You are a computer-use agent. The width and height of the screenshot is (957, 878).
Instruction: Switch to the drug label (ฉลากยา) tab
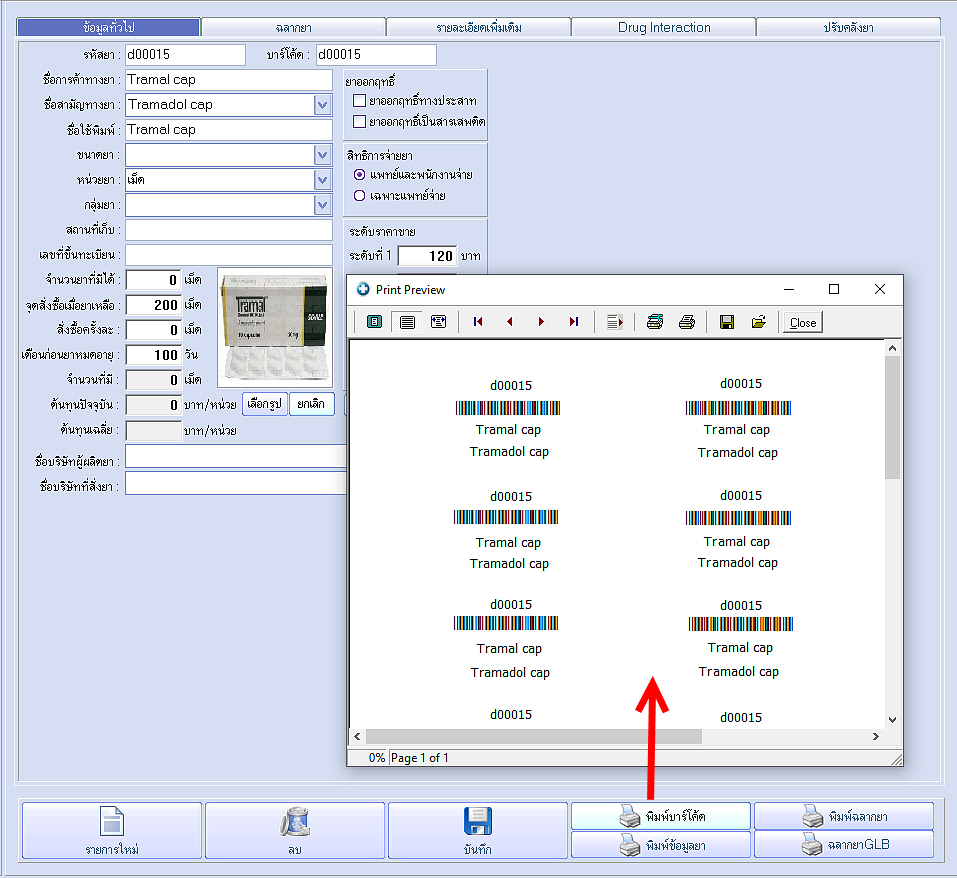click(x=294, y=27)
